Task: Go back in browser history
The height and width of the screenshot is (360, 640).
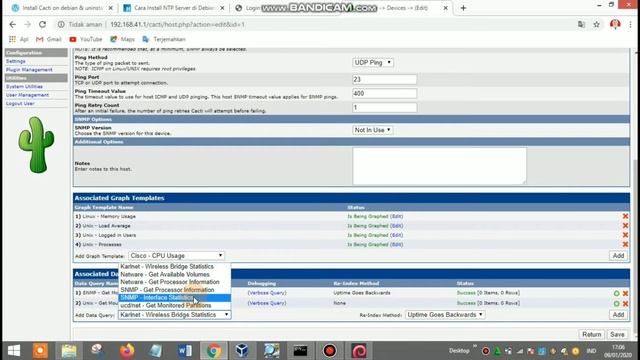Action: (13, 24)
